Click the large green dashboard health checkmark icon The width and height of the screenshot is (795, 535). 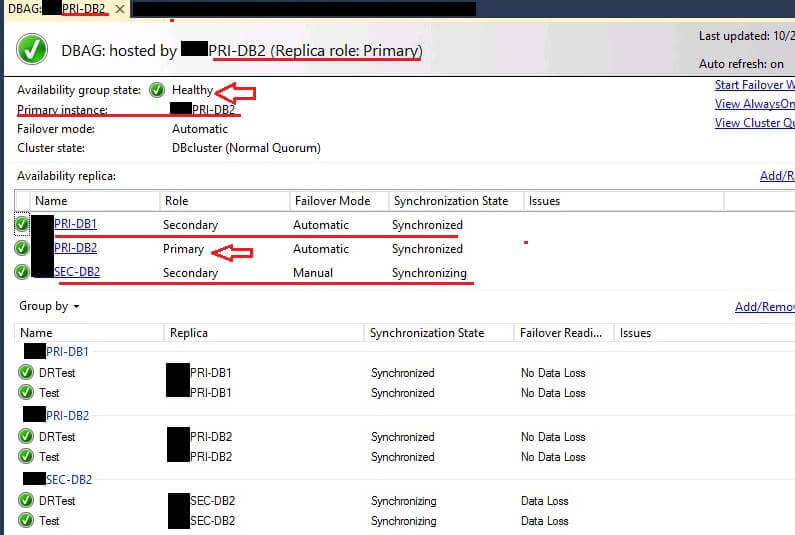coord(32,50)
